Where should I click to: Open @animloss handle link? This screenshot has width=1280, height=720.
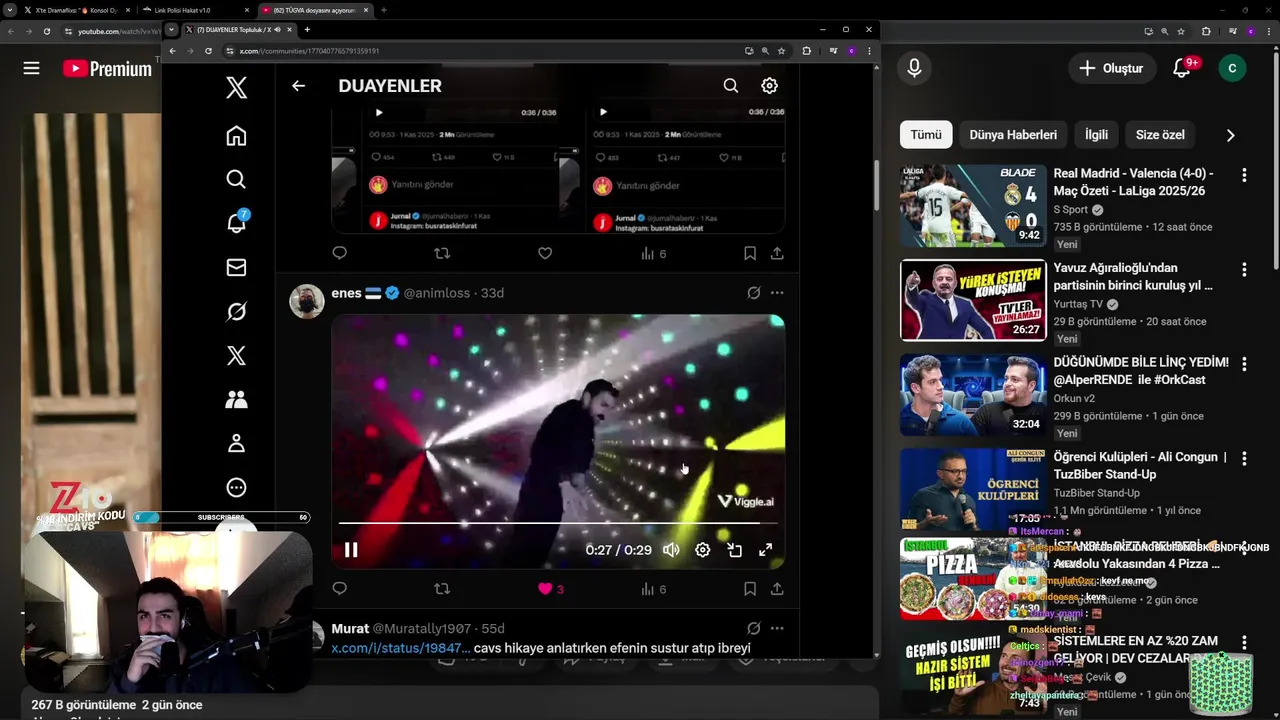pos(437,293)
